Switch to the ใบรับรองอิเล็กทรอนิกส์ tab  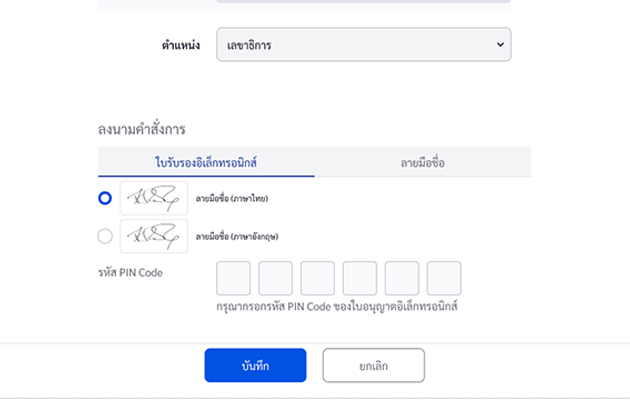[206, 162]
